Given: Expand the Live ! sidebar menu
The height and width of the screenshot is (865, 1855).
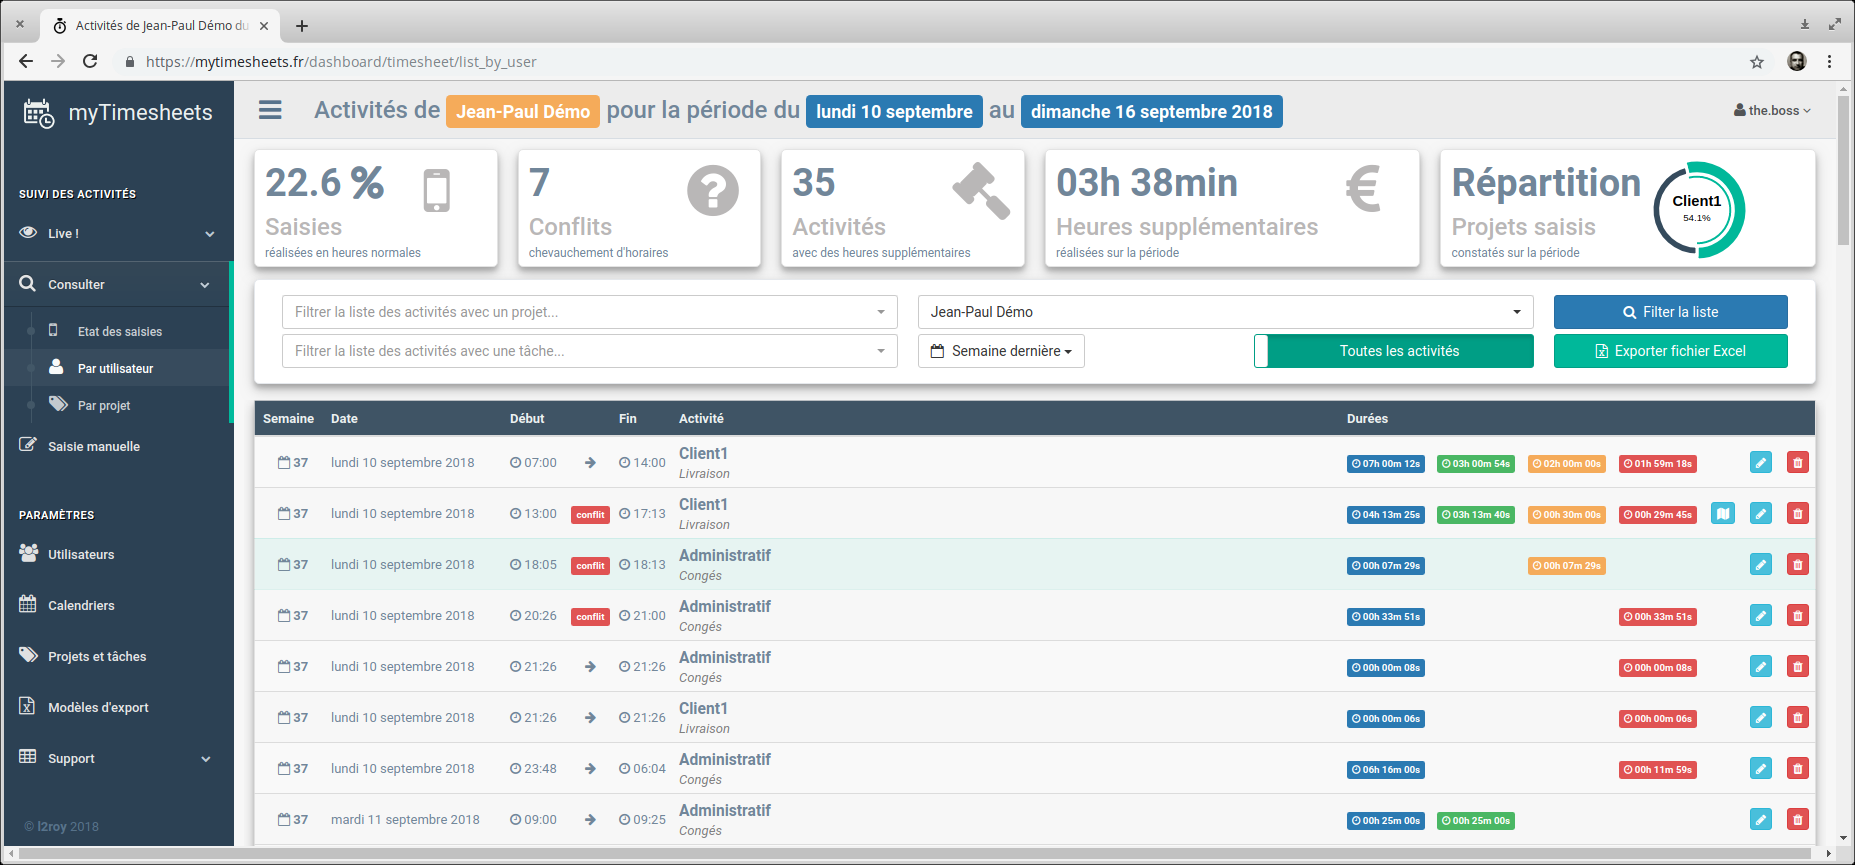Looking at the screenshot, I should pyautogui.click(x=117, y=234).
